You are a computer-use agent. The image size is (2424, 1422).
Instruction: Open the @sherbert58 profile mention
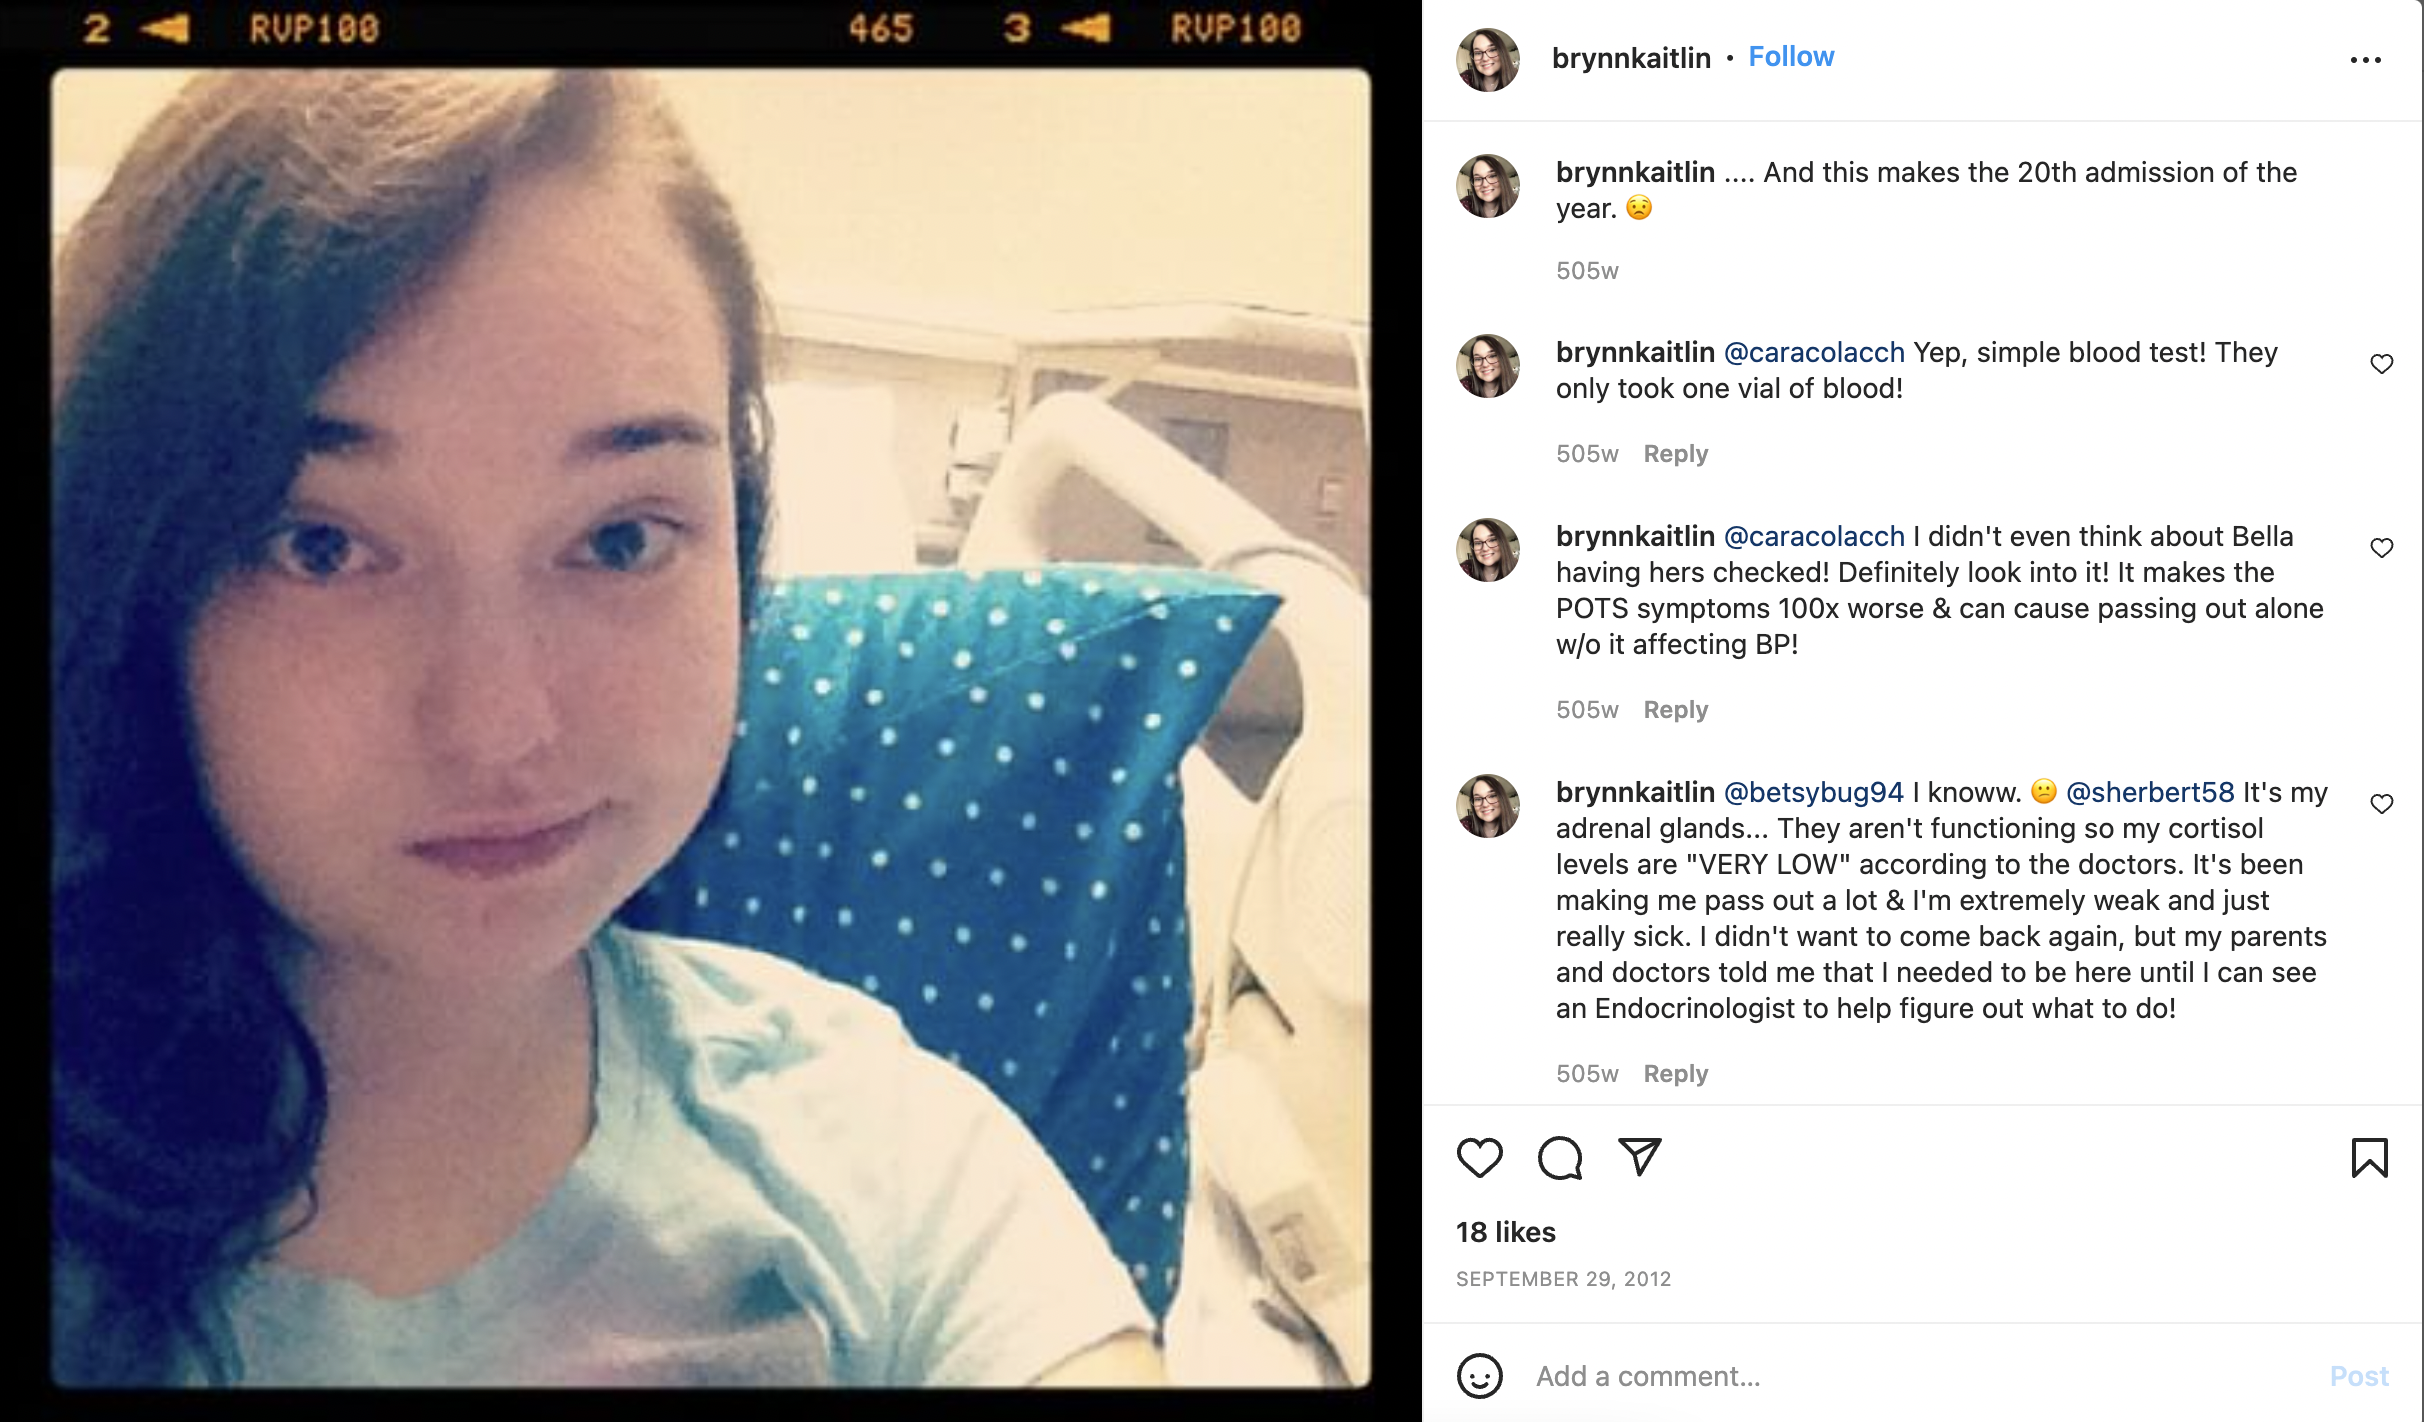[x=2150, y=792]
